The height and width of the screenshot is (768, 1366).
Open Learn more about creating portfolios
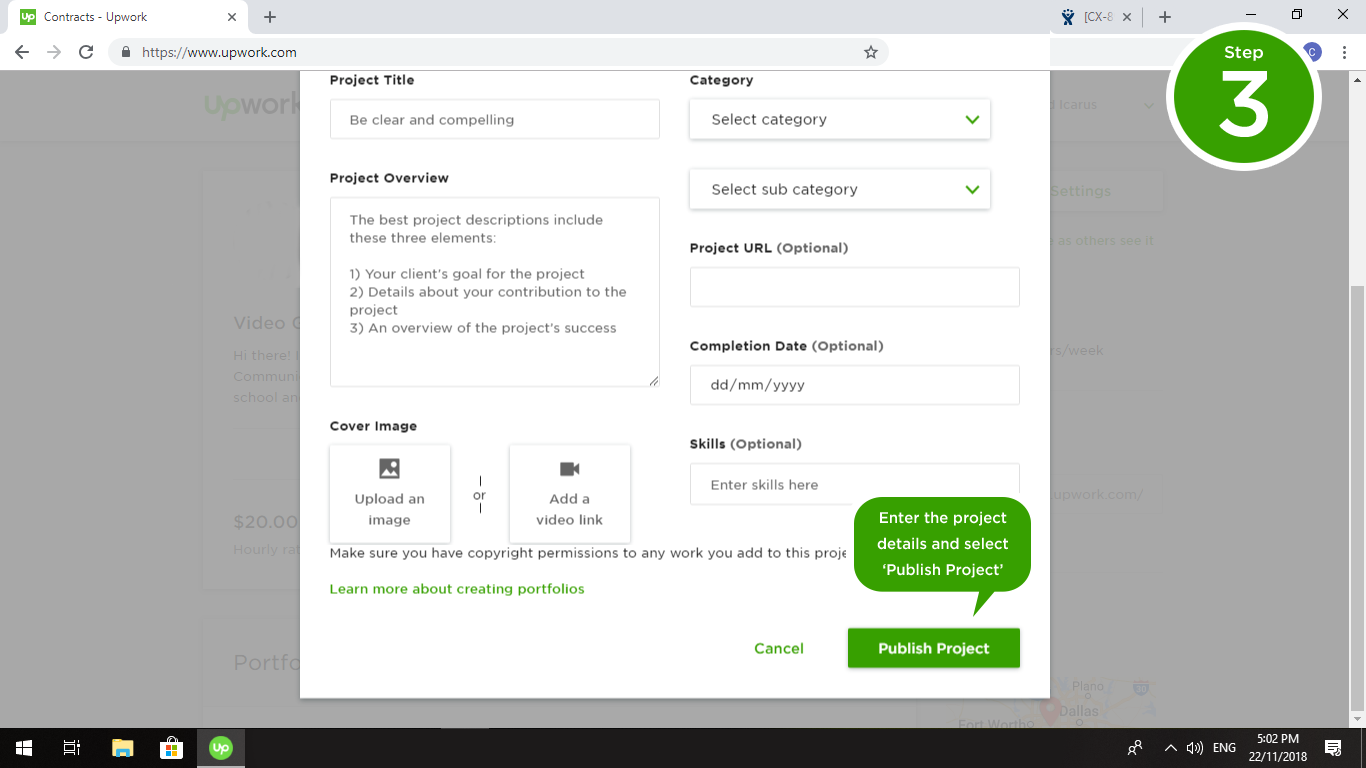[457, 589]
